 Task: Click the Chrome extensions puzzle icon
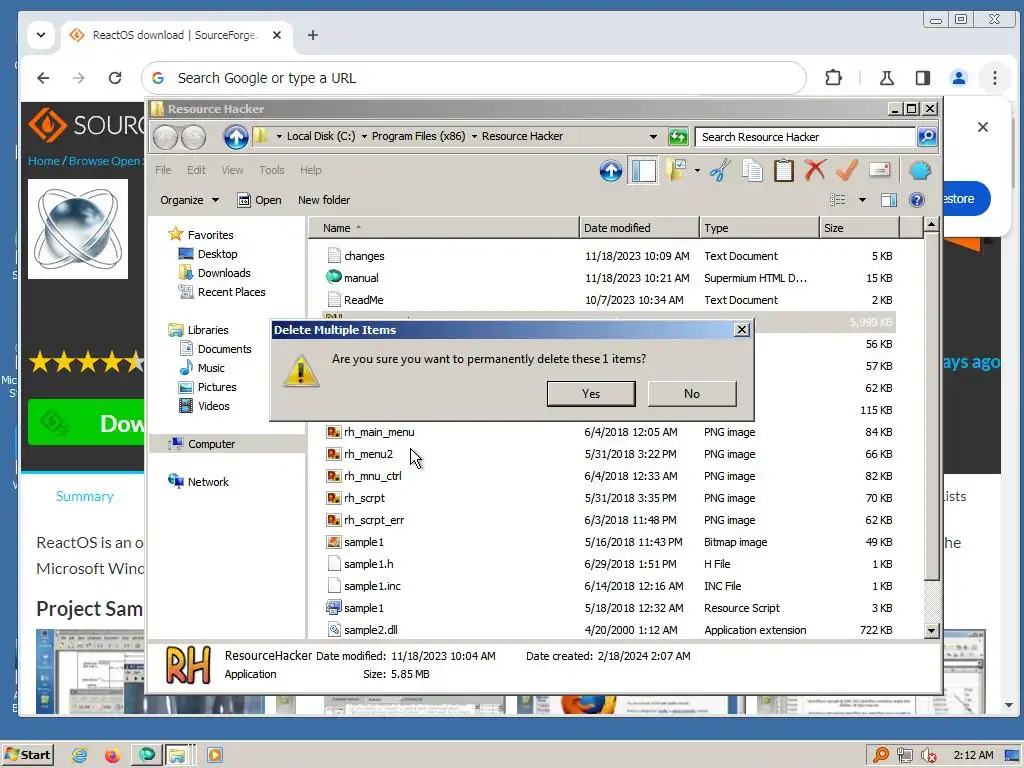(x=833, y=78)
